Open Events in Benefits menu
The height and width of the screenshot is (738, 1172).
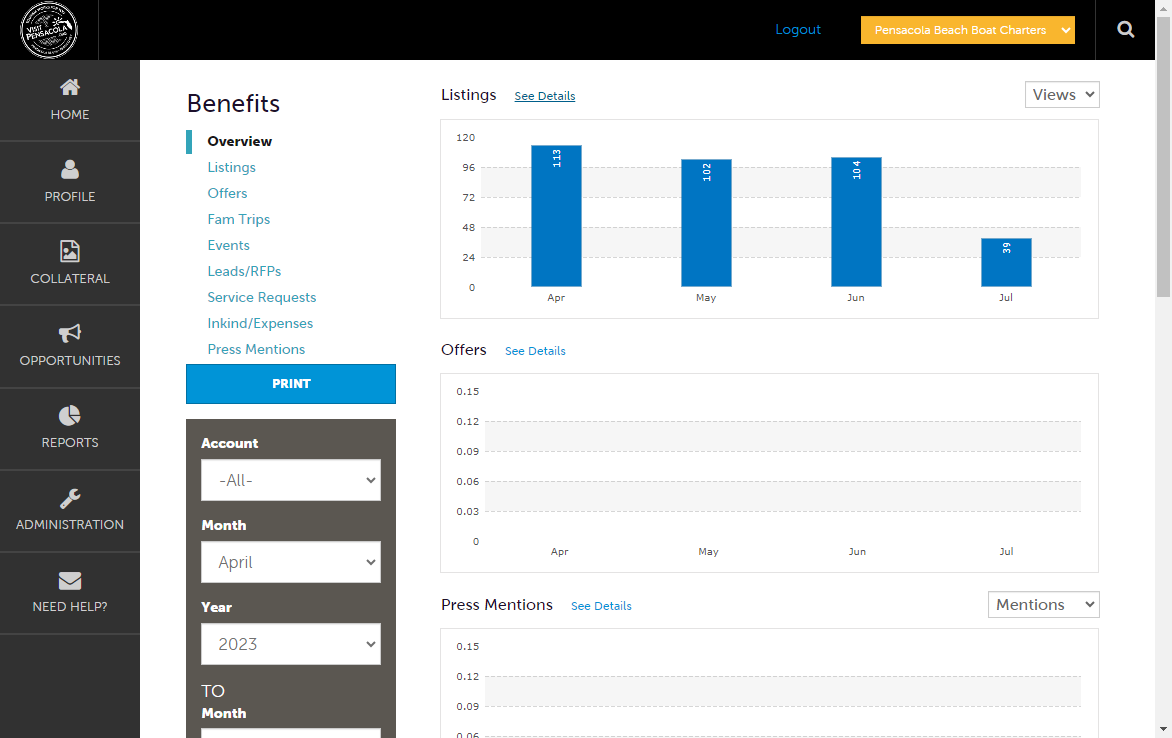(x=228, y=245)
